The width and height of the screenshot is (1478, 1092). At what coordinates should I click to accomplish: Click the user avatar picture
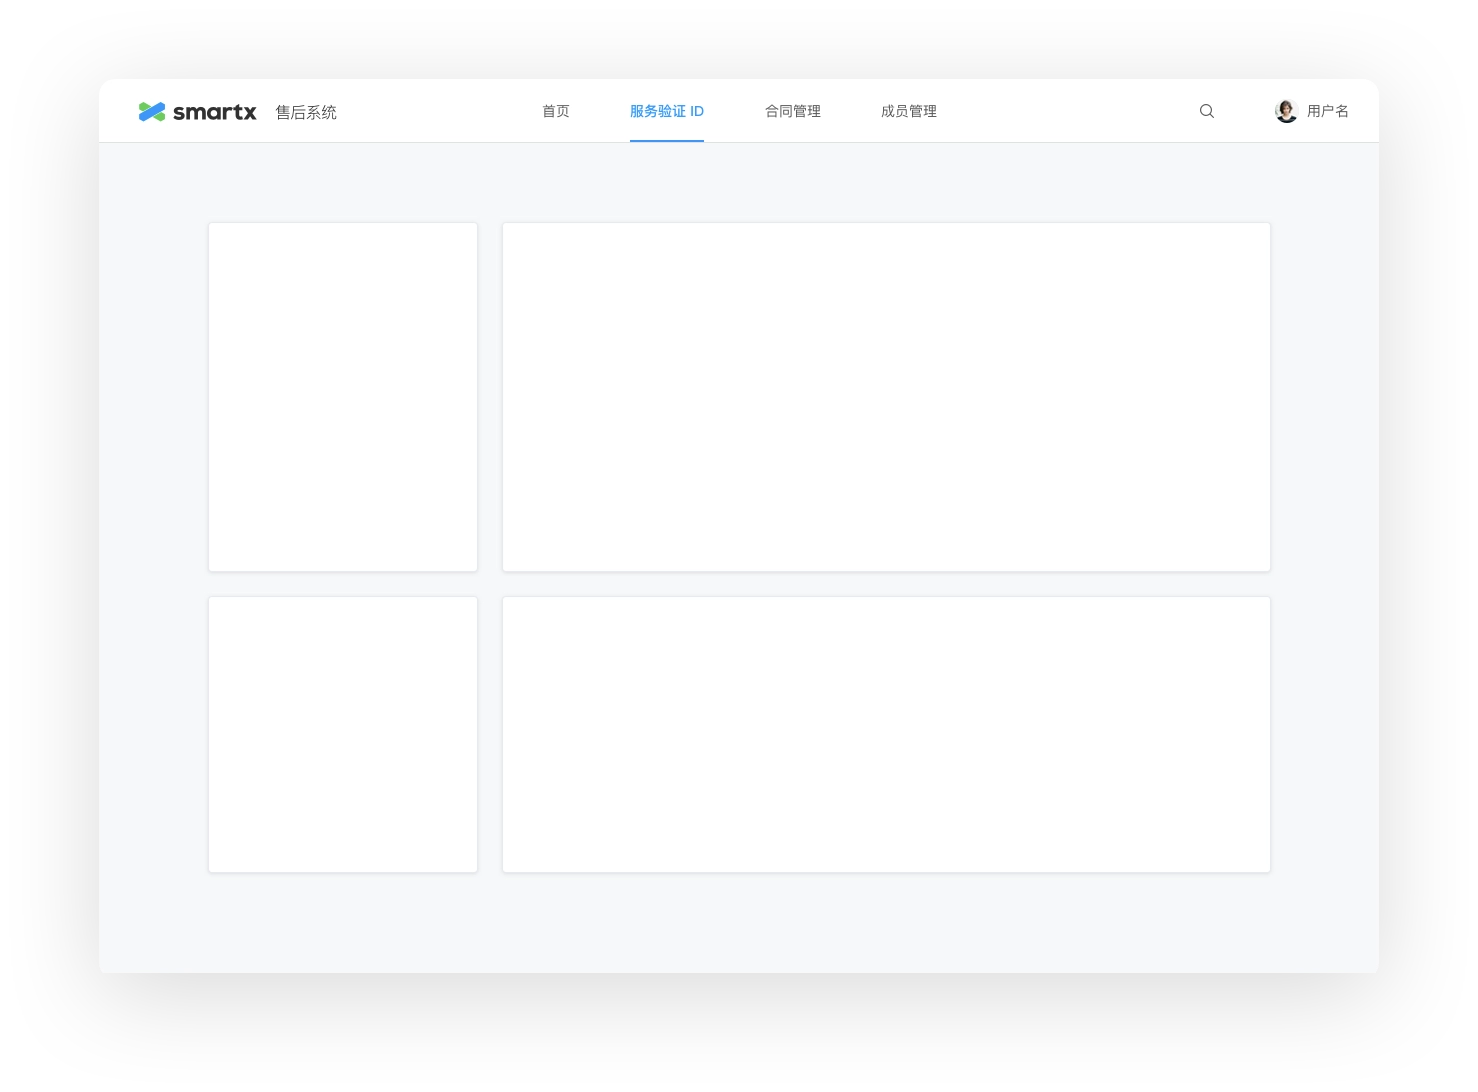[1286, 111]
